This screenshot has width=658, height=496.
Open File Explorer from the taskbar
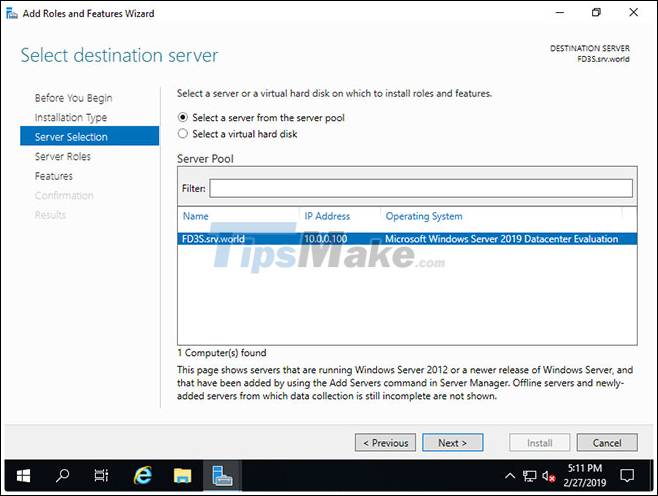click(182, 475)
